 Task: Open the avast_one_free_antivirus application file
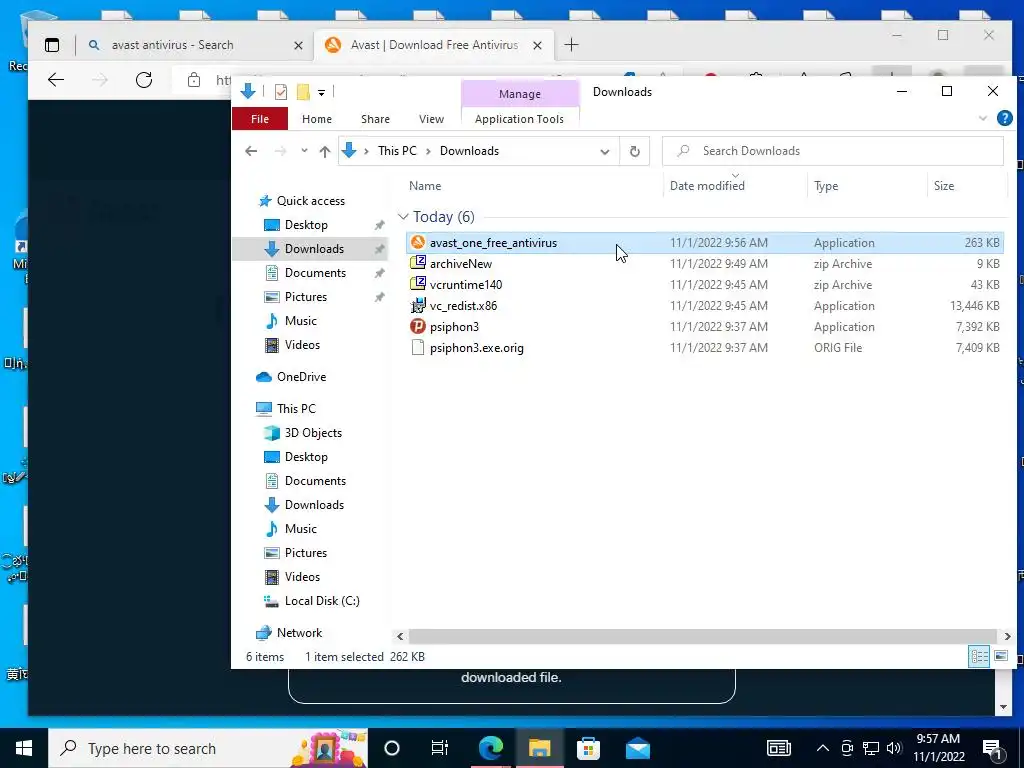(x=704, y=243)
